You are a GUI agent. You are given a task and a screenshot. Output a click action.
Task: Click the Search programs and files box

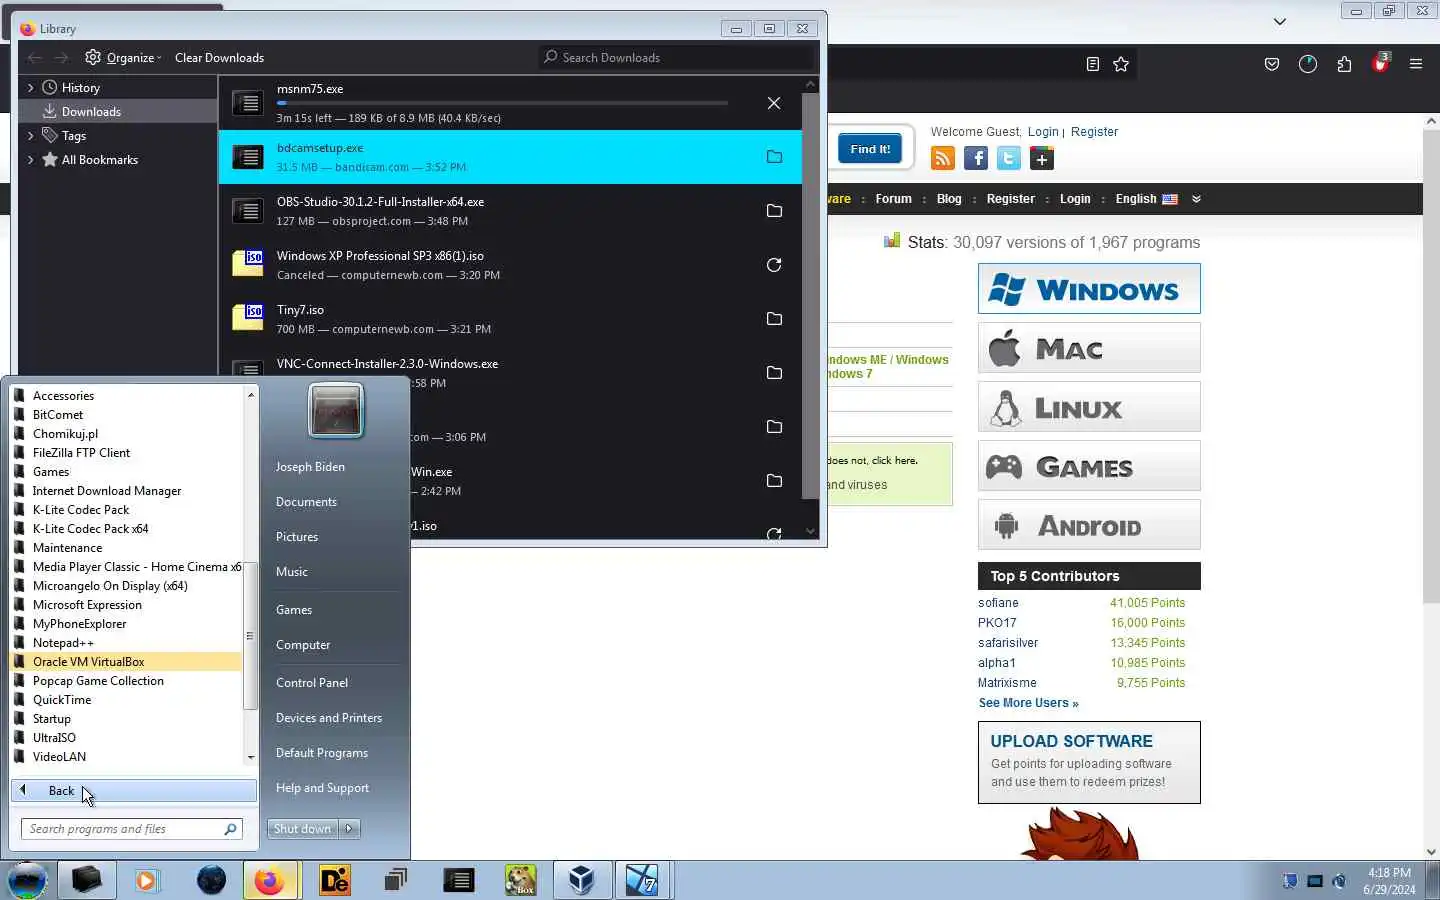132,829
